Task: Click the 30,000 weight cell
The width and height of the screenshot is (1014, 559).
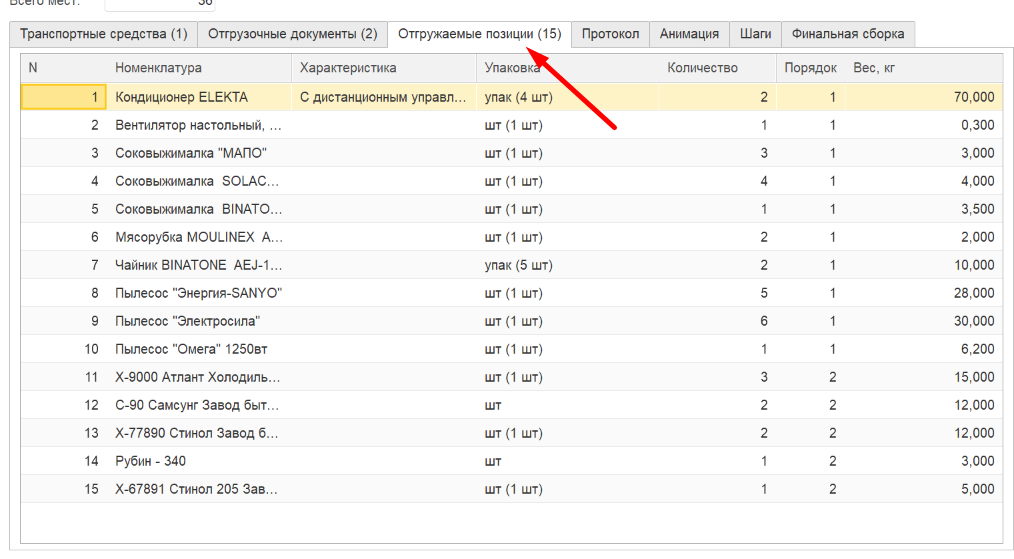Action: coord(923,321)
